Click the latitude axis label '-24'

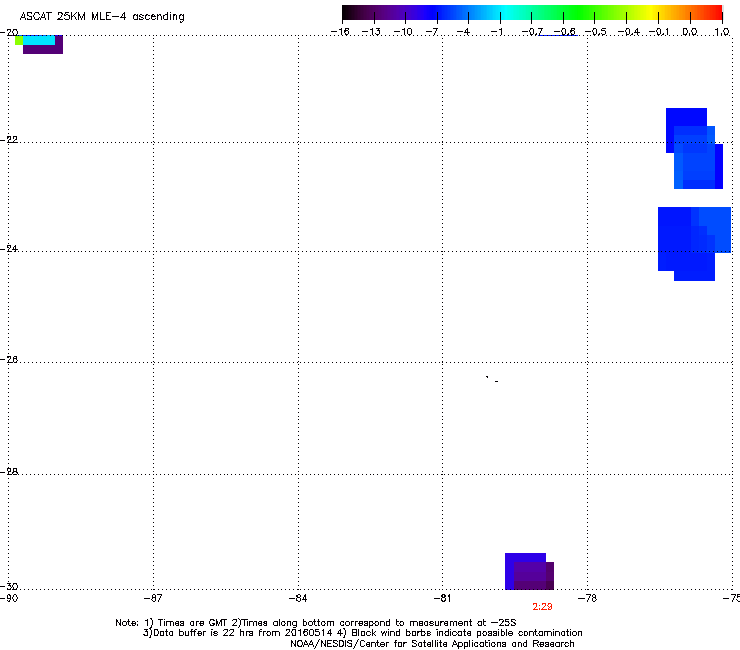coord(9,248)
